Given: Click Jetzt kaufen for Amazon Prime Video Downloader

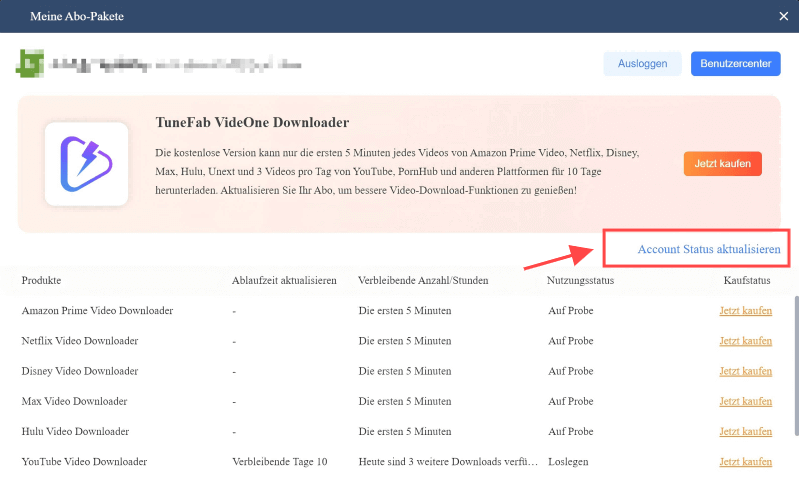Looking at the screenshot, I should 745,311.
